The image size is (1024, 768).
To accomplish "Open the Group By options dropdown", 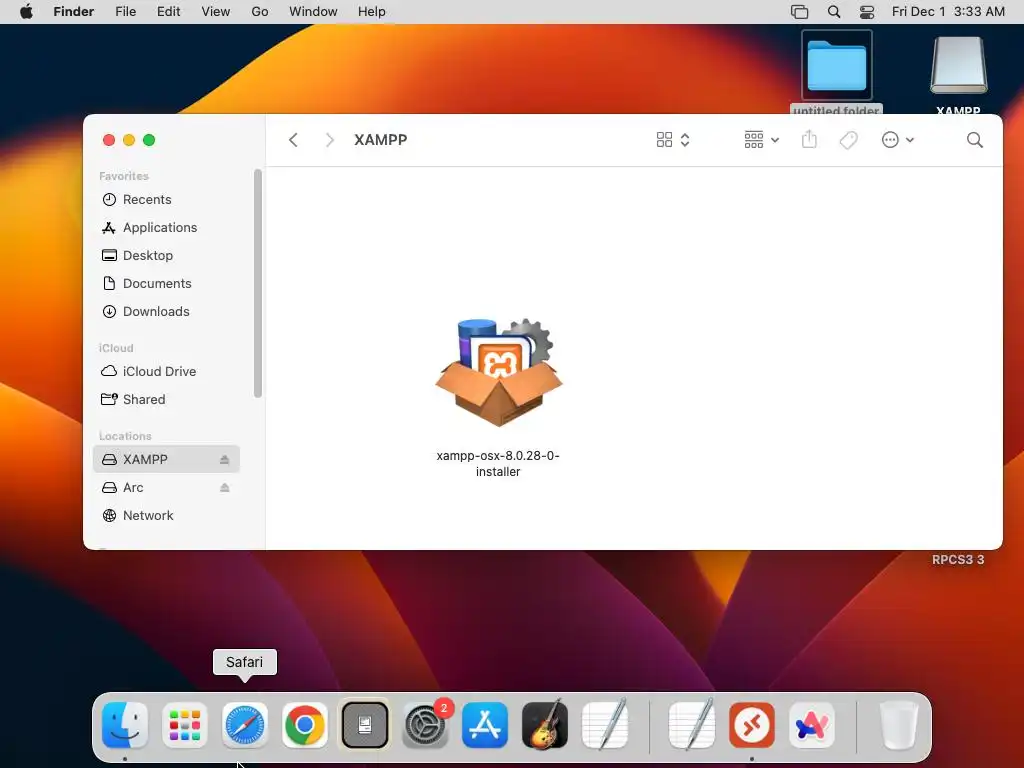I will [x=761, y=140].
